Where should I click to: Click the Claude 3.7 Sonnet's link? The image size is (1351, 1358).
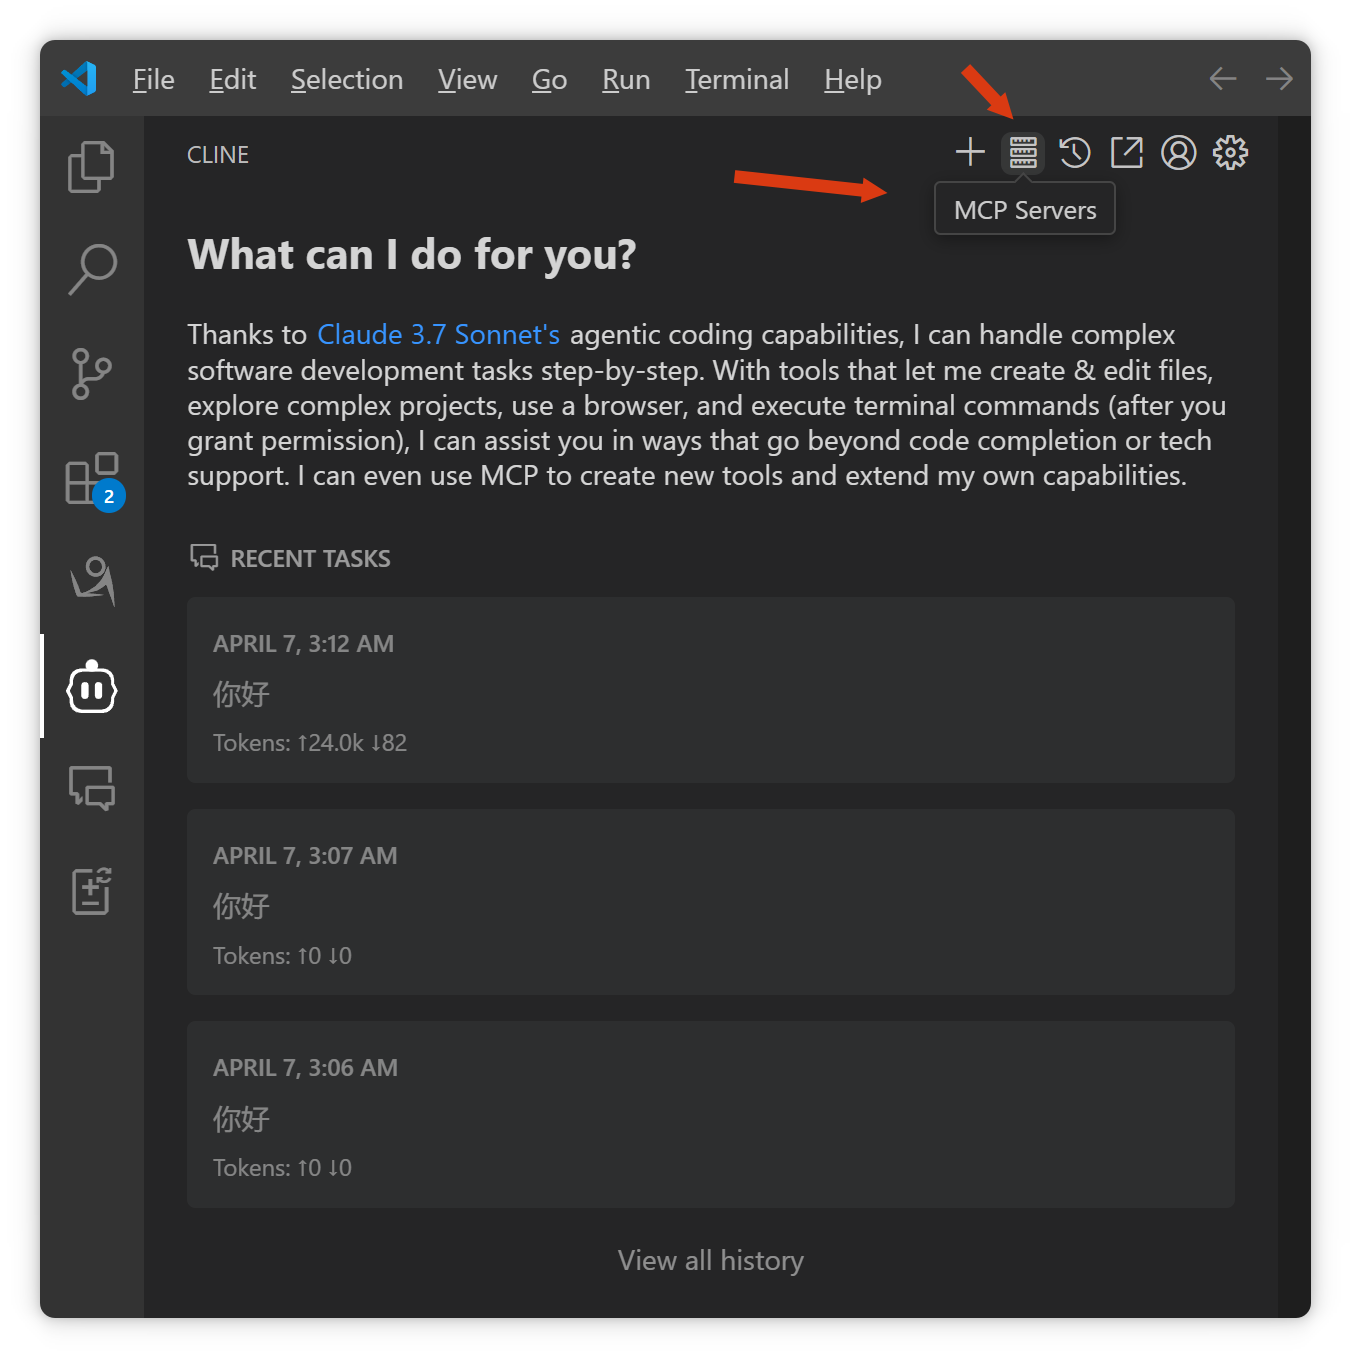[x=438, y=335]
